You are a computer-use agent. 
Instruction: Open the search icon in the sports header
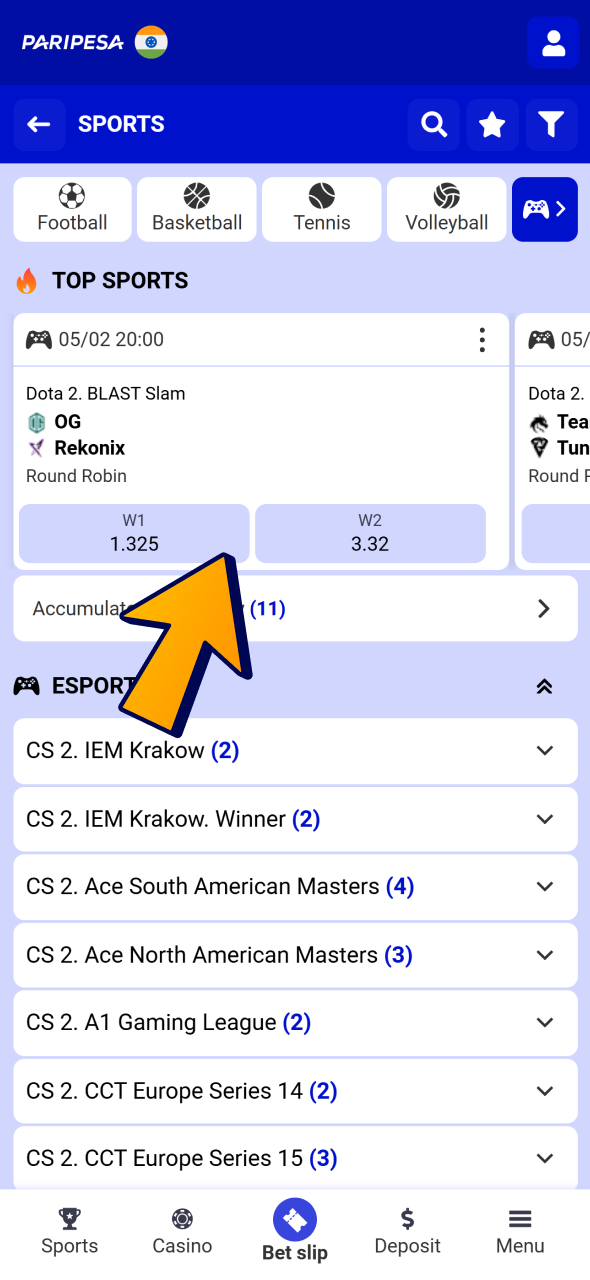coord(433,124)
